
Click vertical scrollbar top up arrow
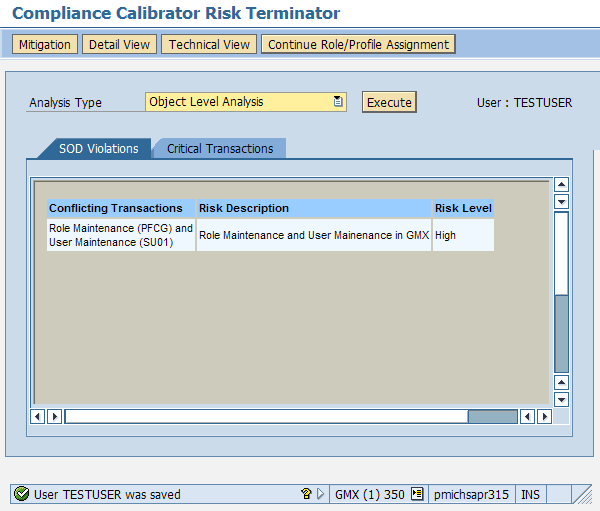[561, 185]
